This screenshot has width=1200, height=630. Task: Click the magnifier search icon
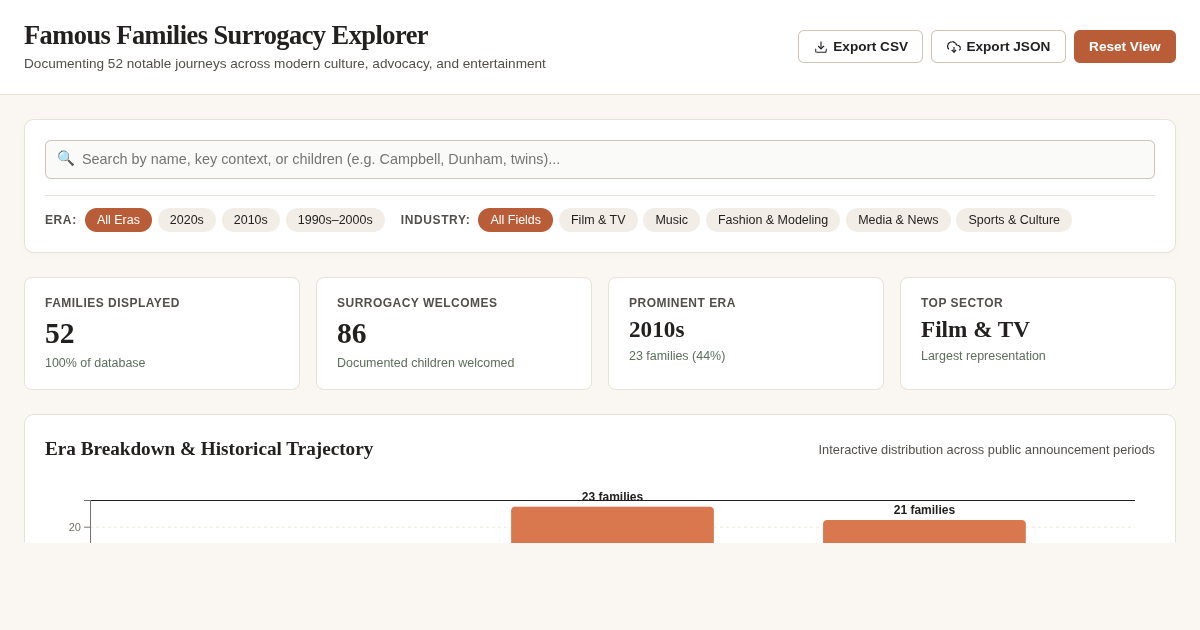66,158
